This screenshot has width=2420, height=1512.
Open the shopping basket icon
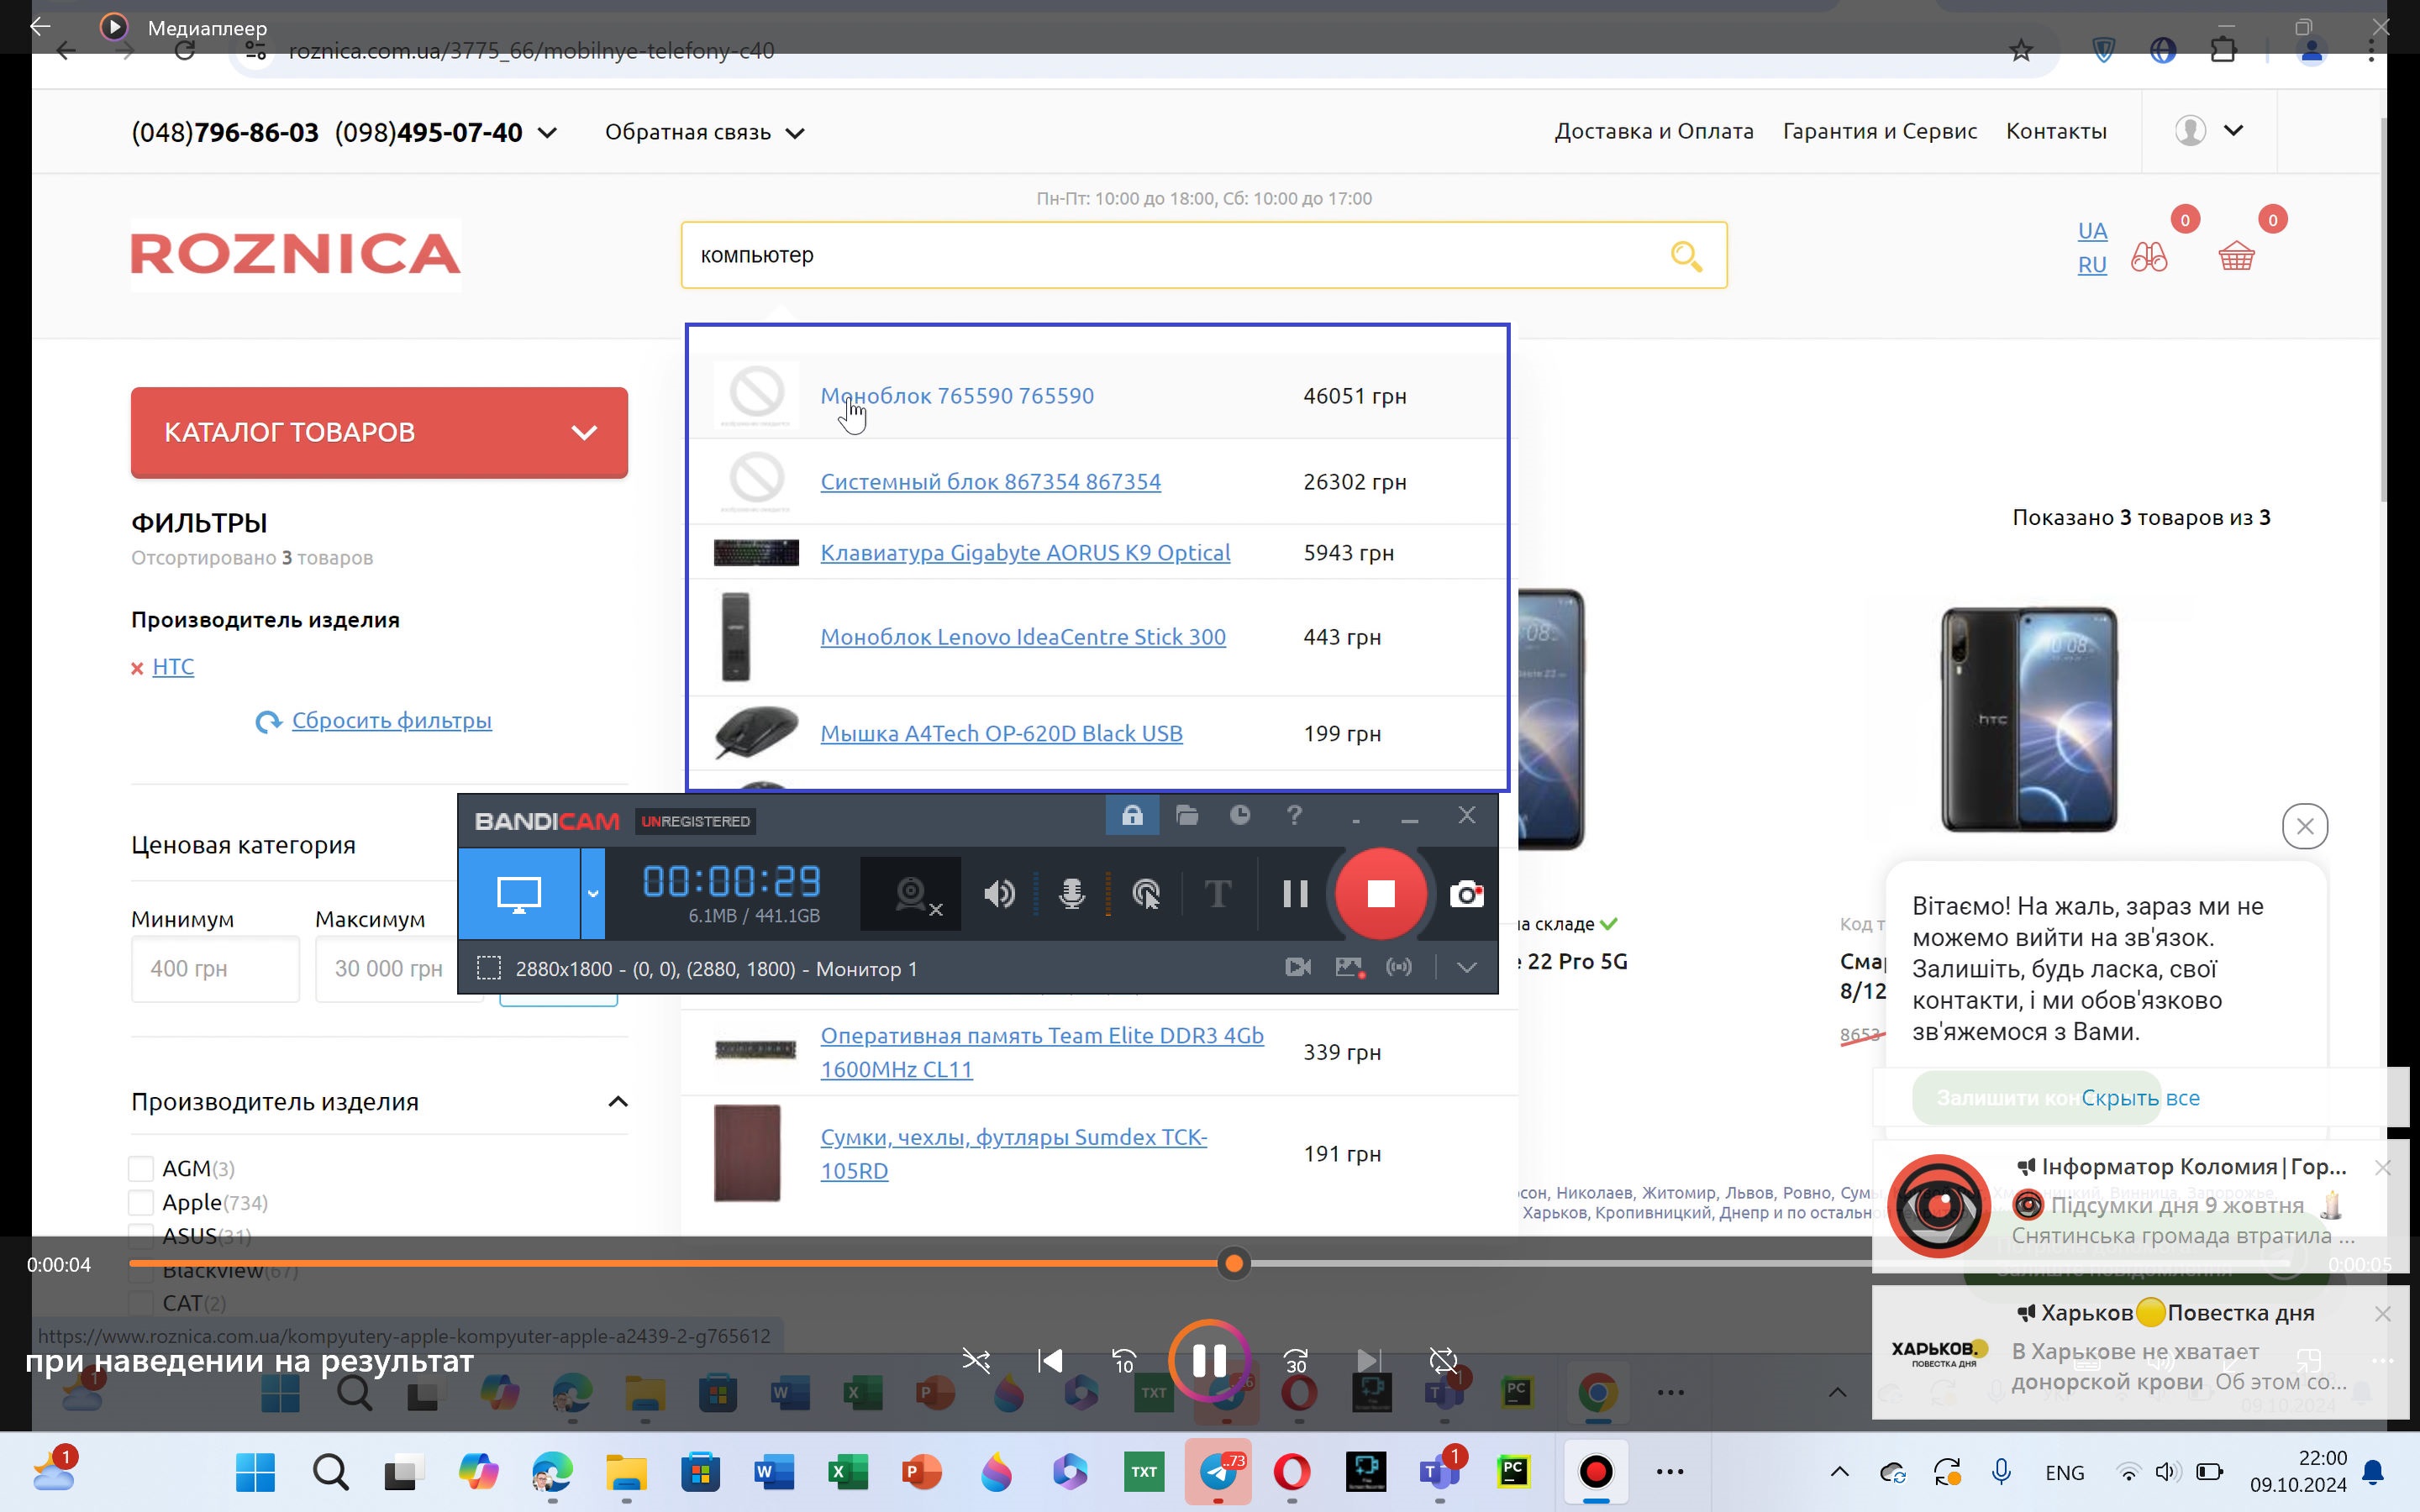[2236, 257]
